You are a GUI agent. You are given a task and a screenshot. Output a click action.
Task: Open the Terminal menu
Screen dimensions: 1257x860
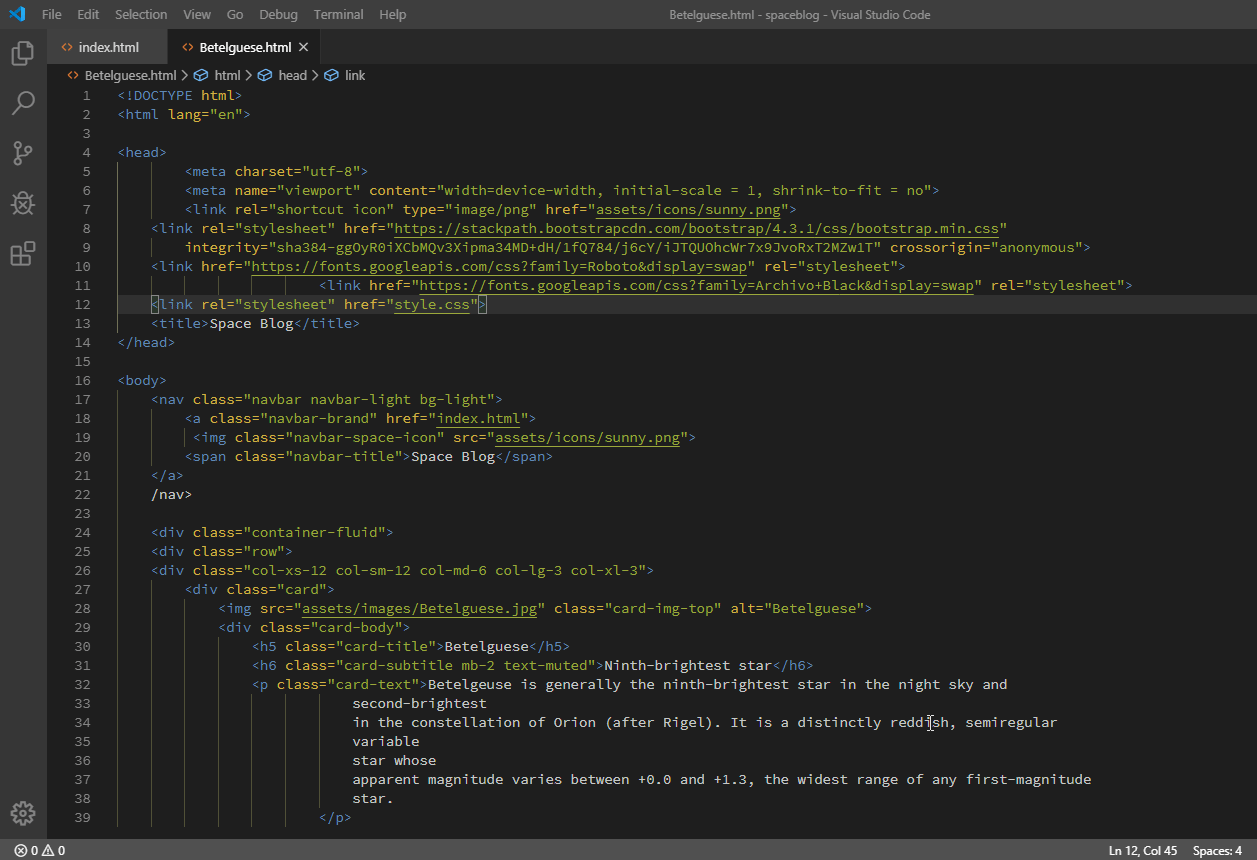pyautogui.click(x=338, y=14)
